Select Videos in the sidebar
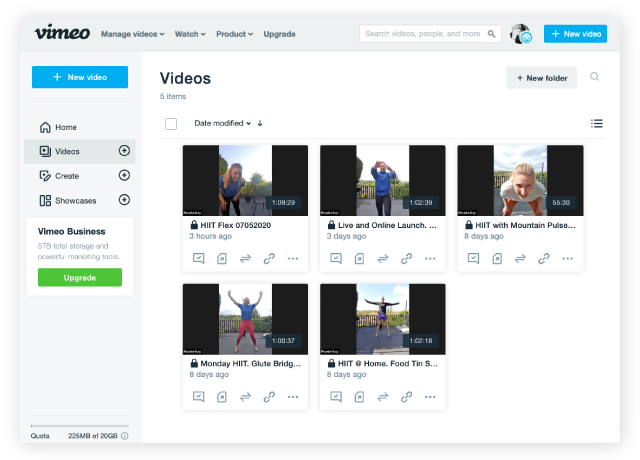The width and height of the screenshot is (640, 460). [x=80, y=151]
